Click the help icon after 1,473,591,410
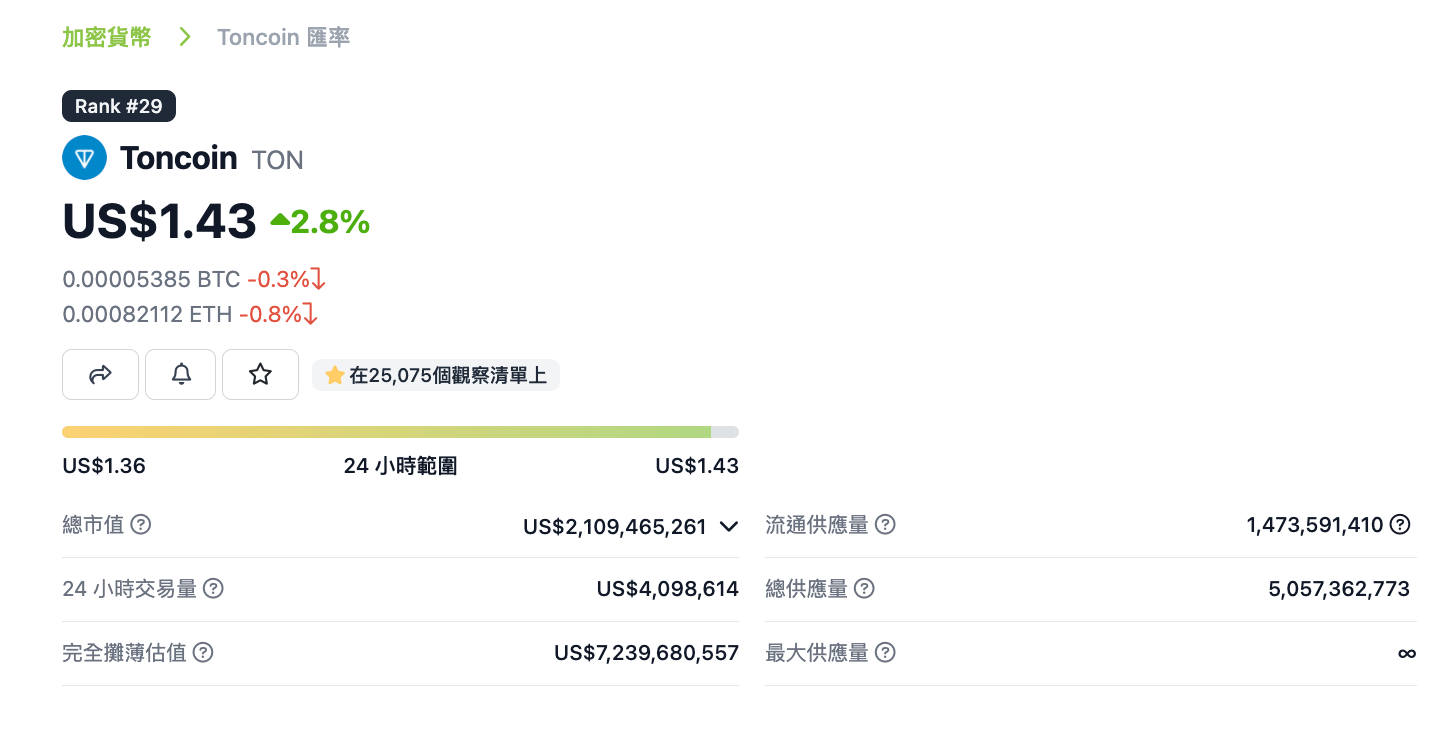1451x731 pixels. tap(1399, 524)
